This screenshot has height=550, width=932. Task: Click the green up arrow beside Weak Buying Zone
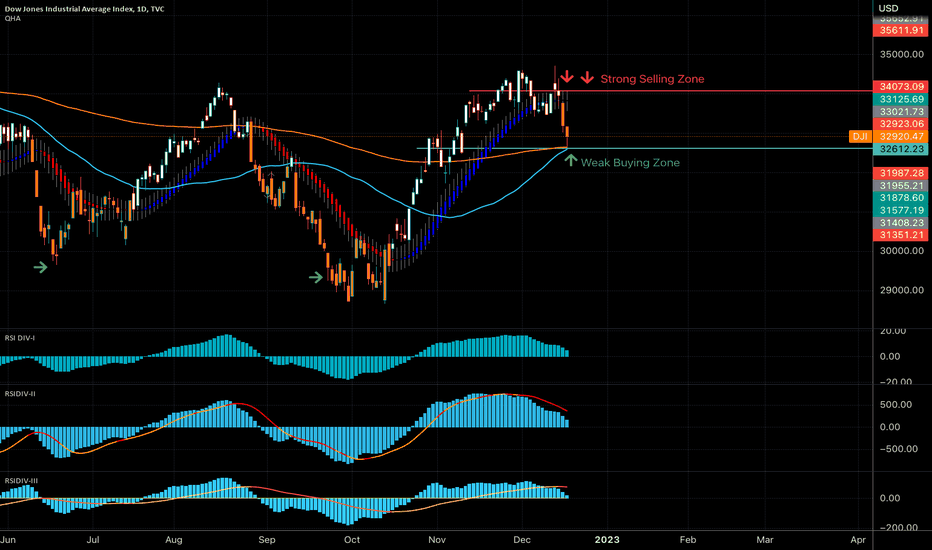[x=571, y=160]
